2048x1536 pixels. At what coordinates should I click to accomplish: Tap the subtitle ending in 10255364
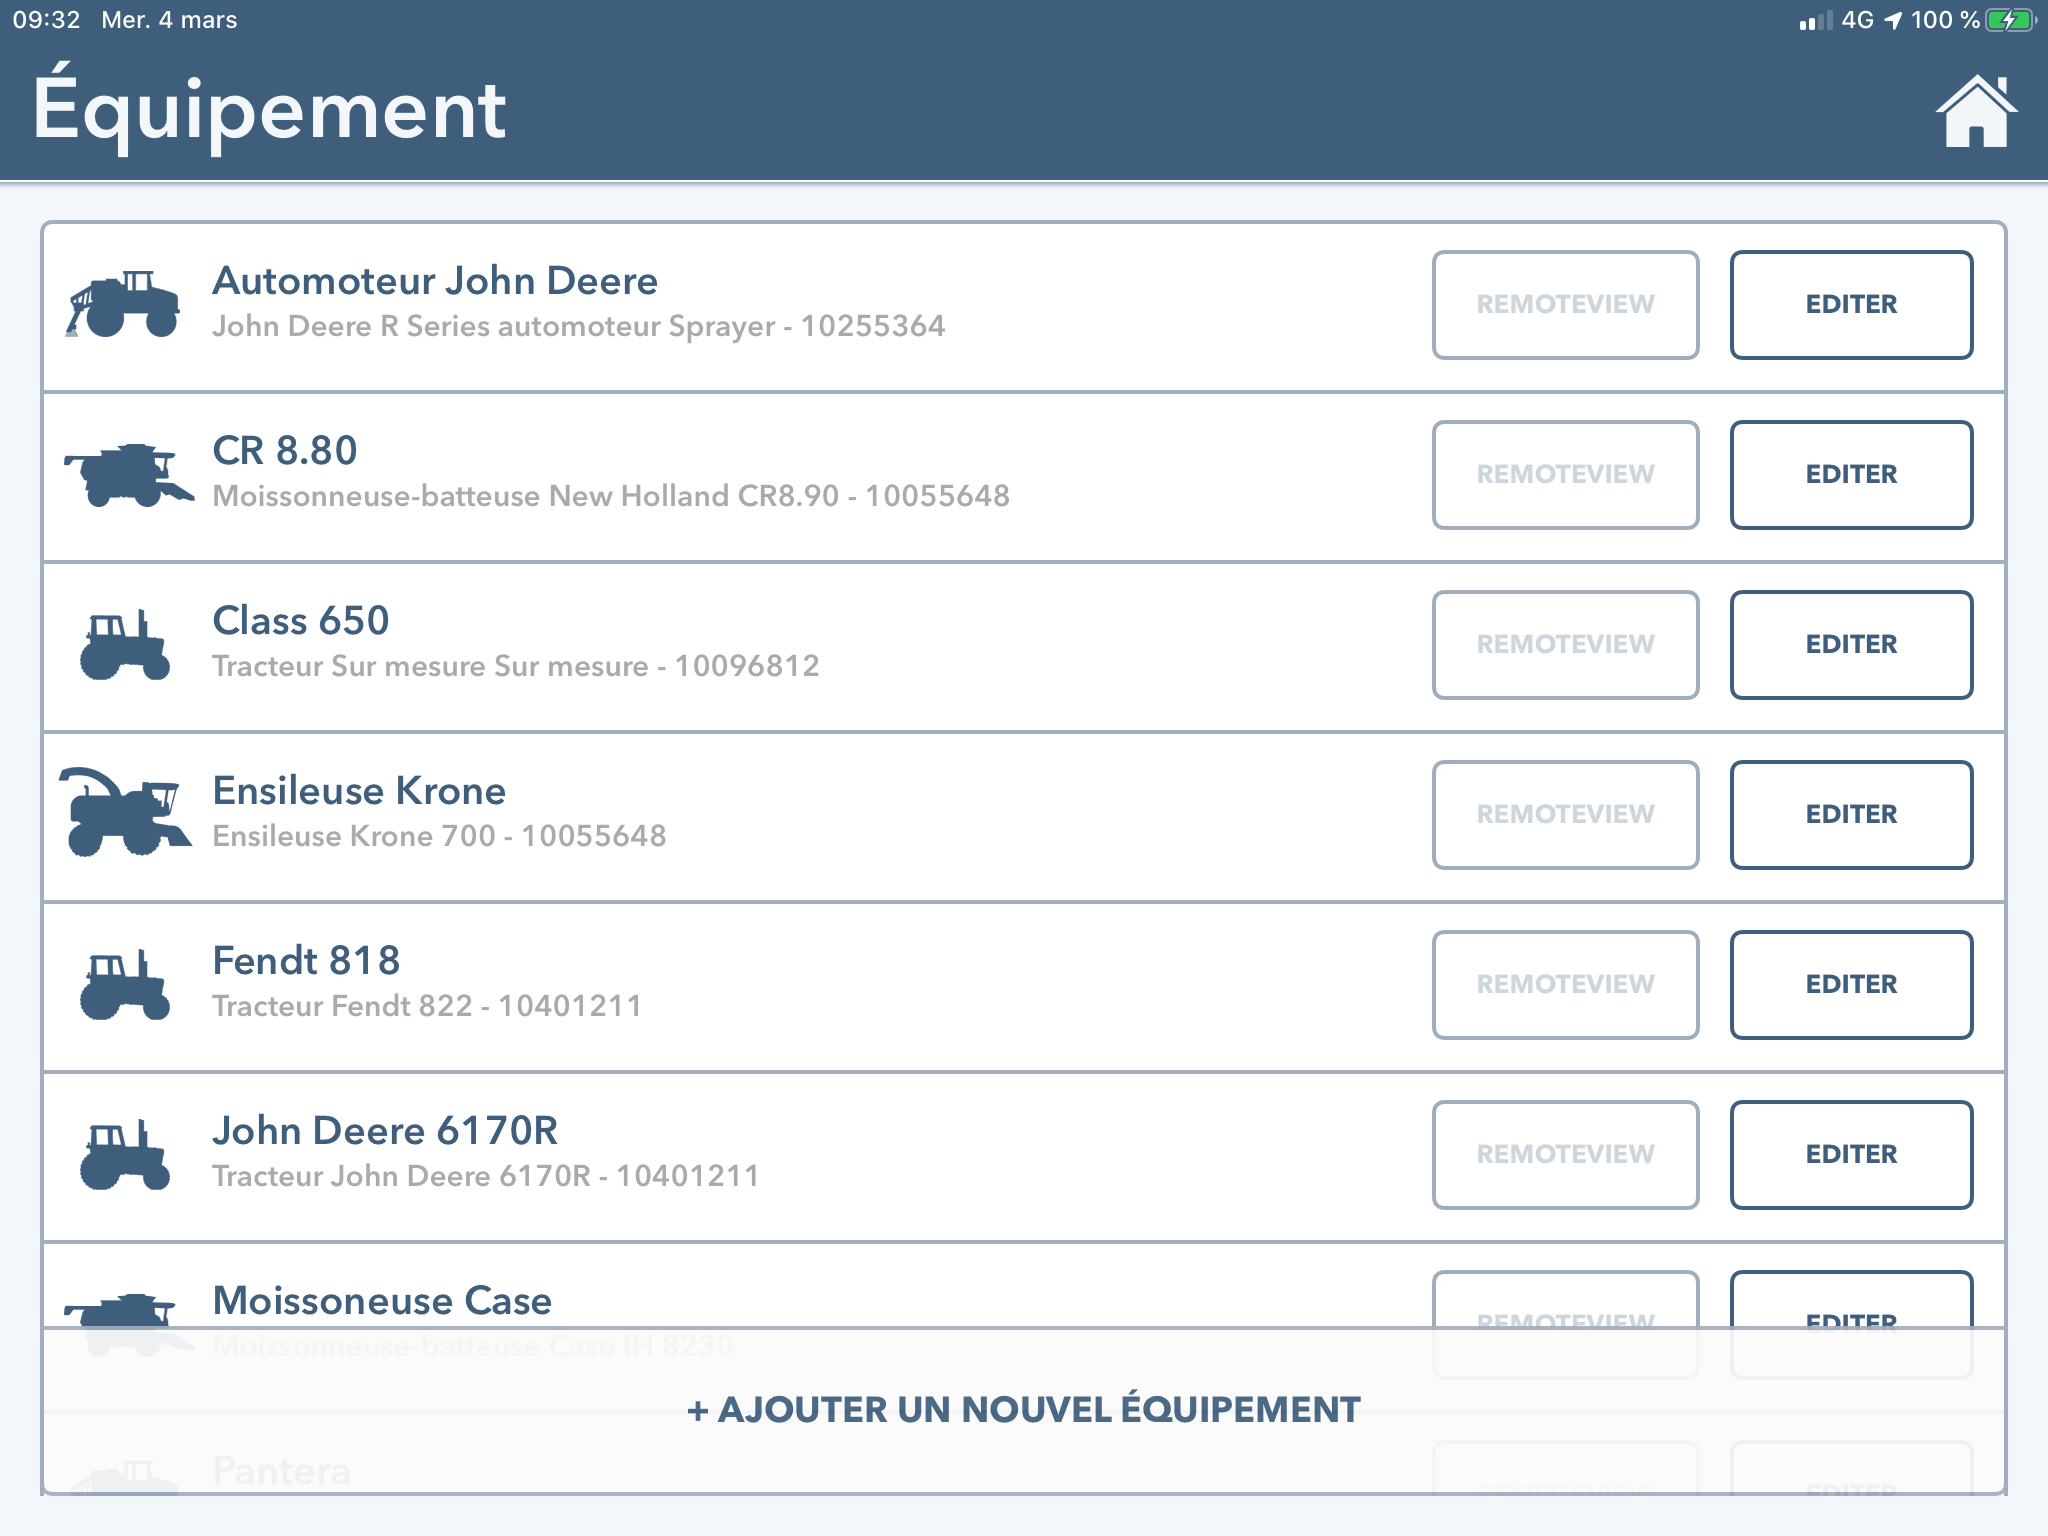pos(578,327)
